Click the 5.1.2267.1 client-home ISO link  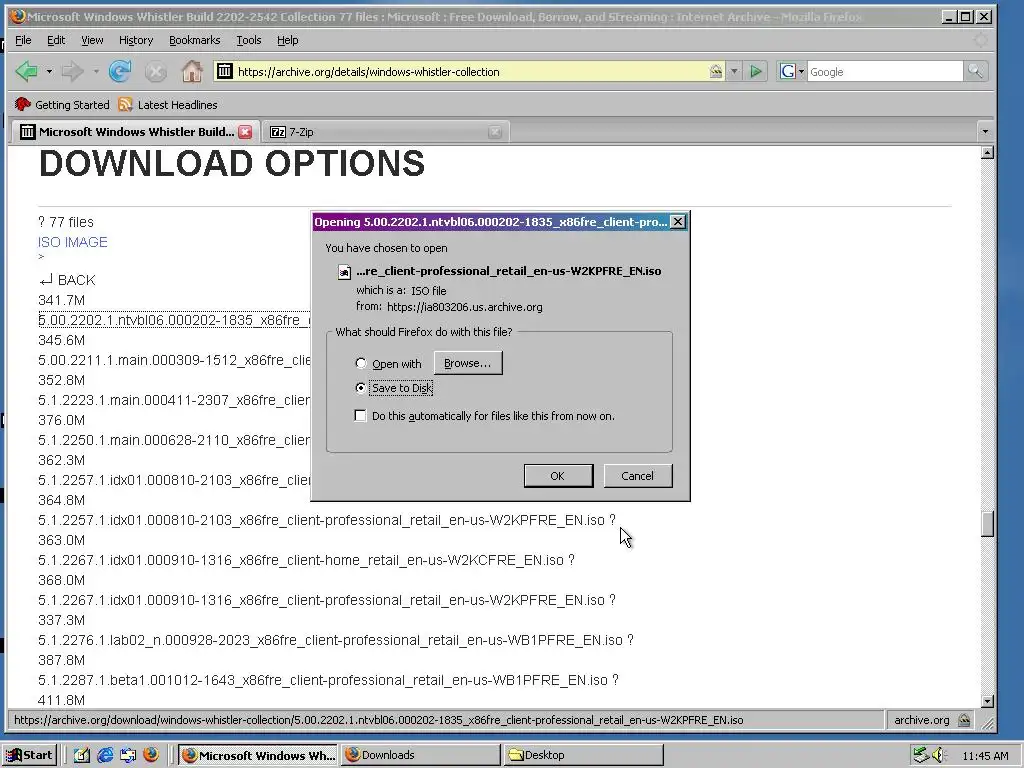click(x=300, y=560)
